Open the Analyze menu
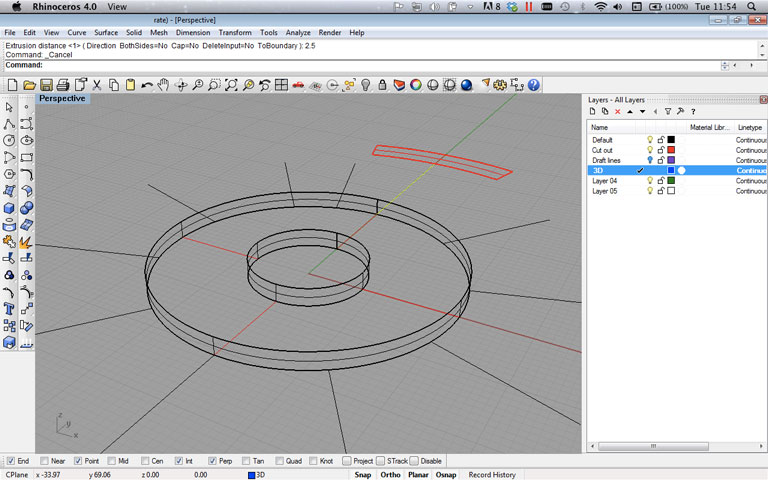The width and height of the screenshot is (768, 480). 298,32
